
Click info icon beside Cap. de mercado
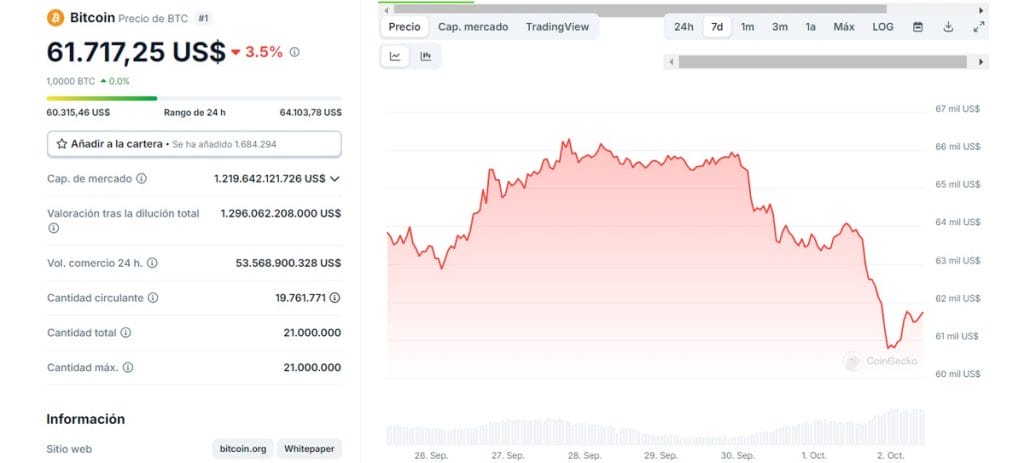[x=141, y=179]
